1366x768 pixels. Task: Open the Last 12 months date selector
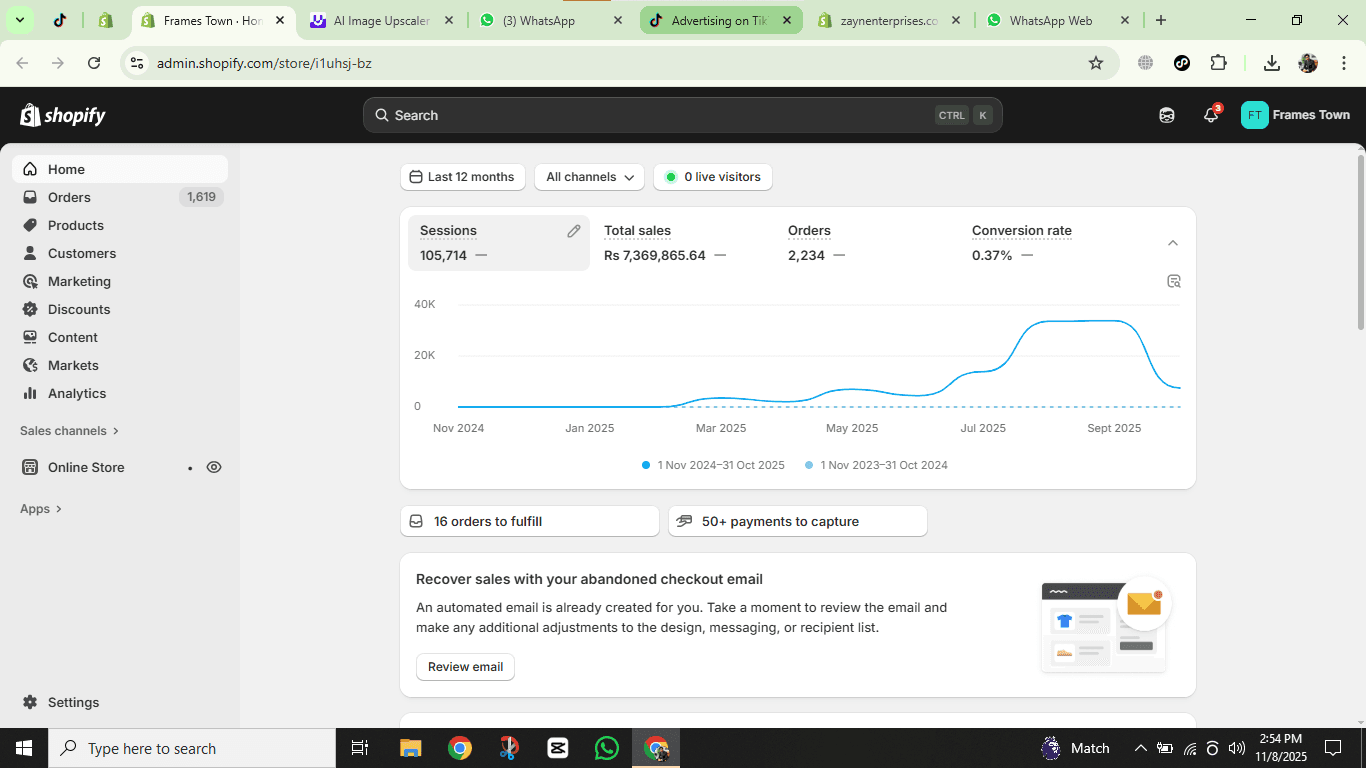click(x=462, y=177)
